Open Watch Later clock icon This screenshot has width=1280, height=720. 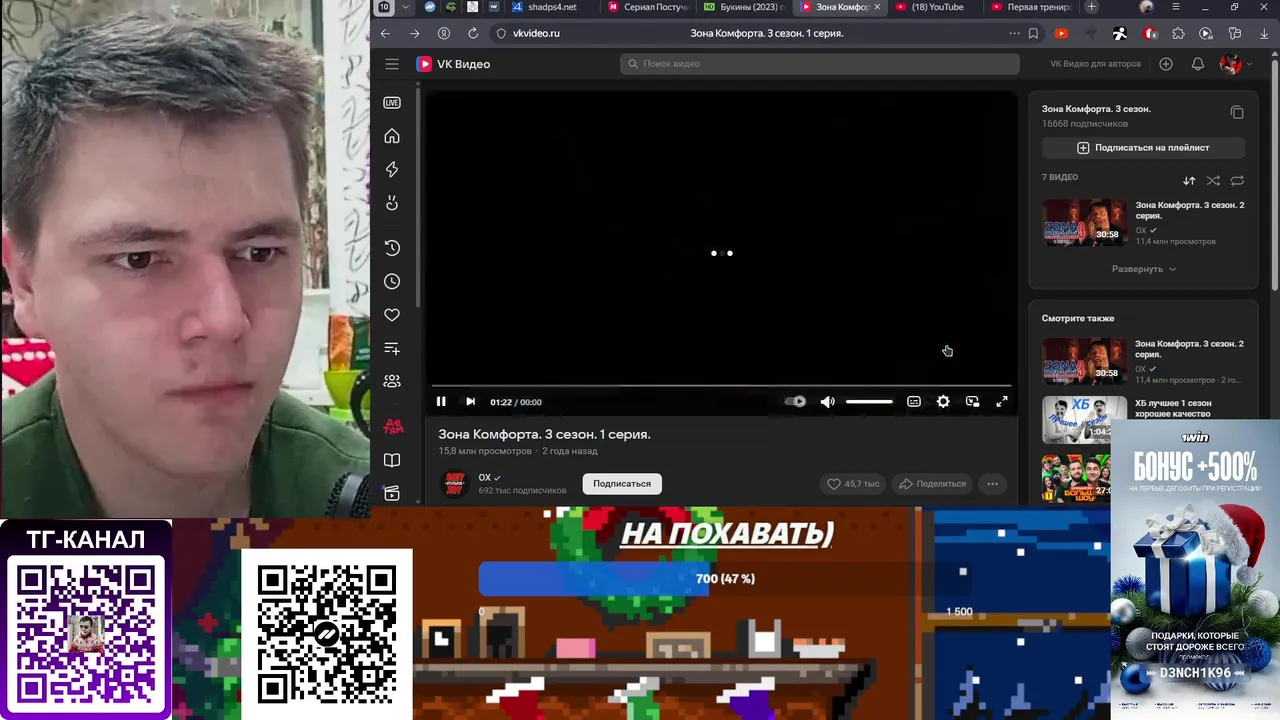point(392,282)
